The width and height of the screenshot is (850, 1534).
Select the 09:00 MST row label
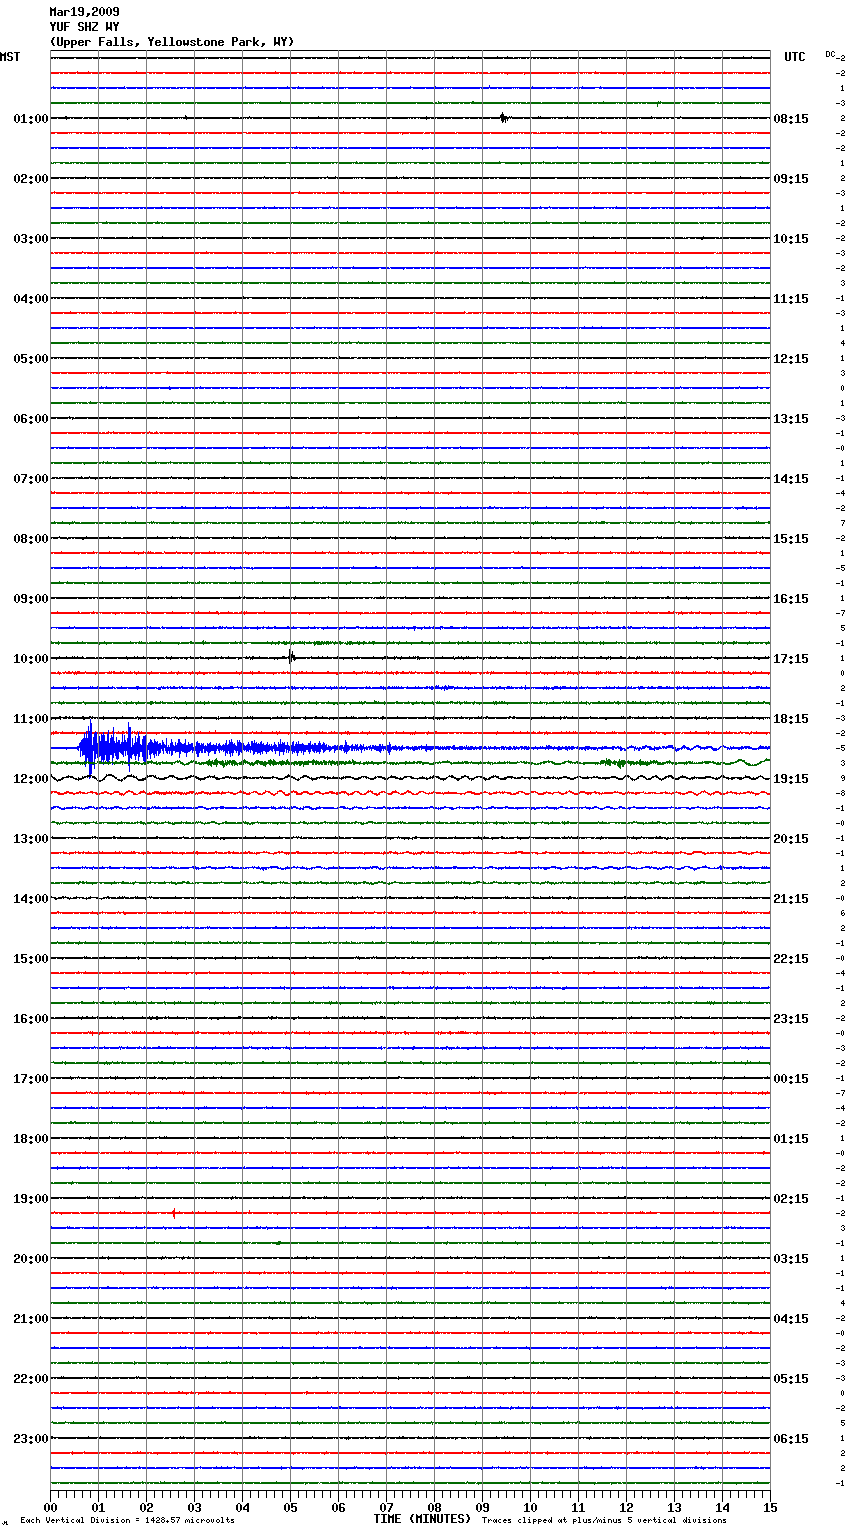pyautogui.click(x=31, y=599)
